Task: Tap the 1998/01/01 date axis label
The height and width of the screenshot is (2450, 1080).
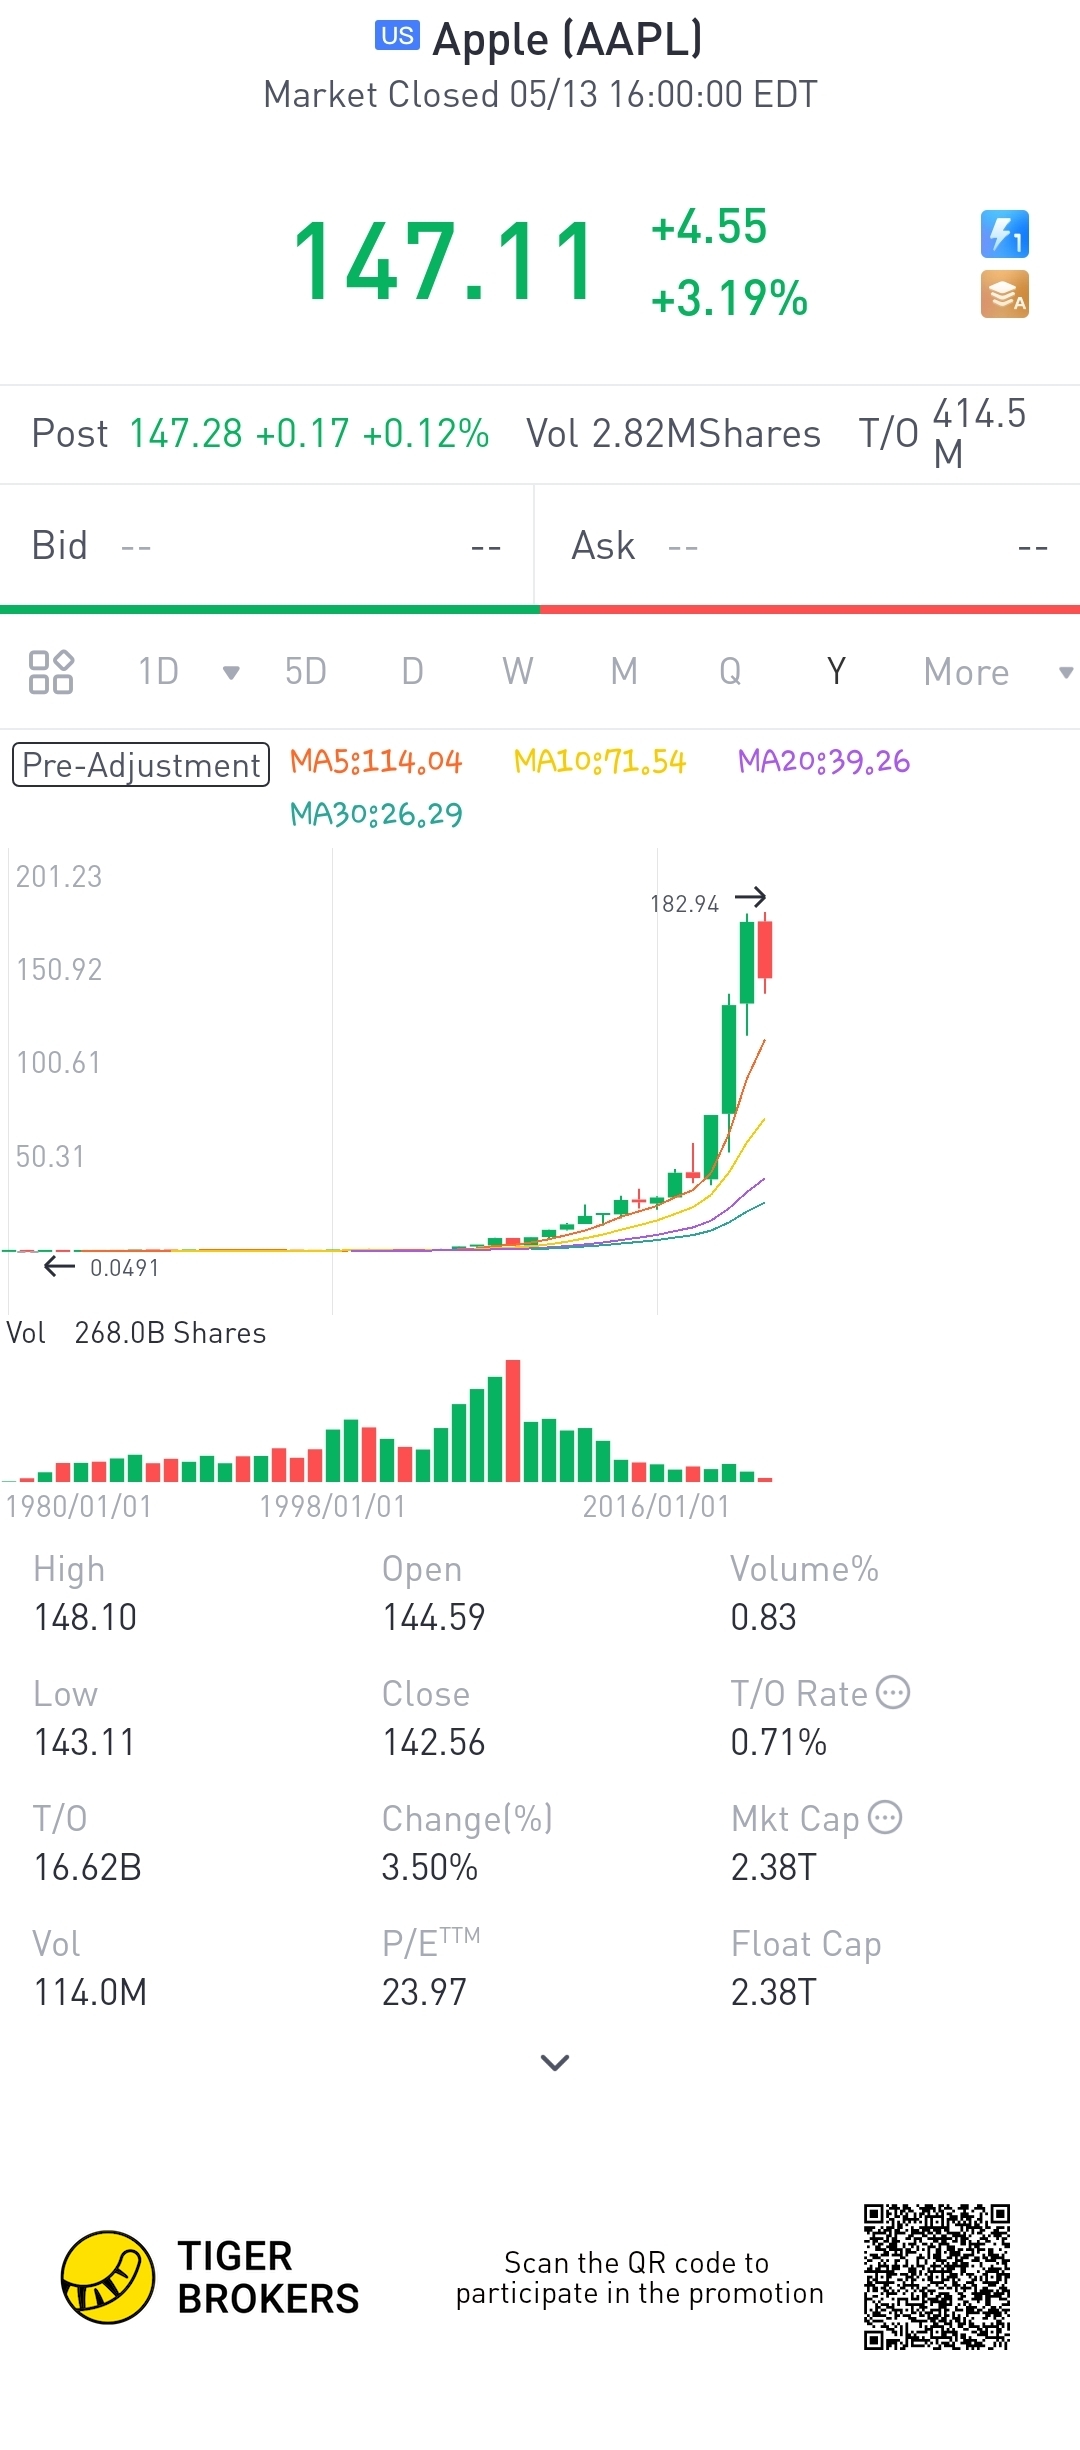Action: tap(333, 1506)
